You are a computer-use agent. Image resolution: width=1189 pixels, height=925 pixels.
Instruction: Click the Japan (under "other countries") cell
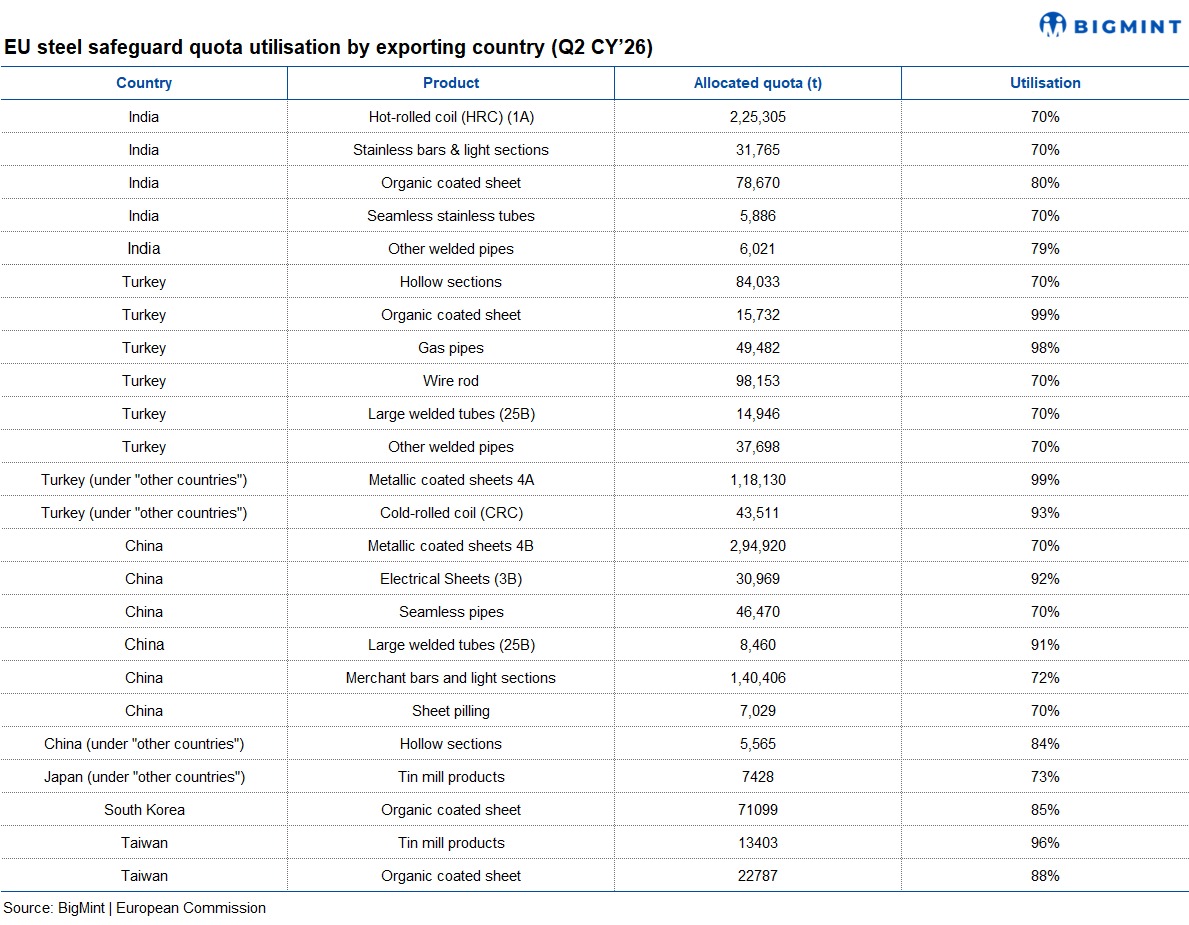[144, 777]
